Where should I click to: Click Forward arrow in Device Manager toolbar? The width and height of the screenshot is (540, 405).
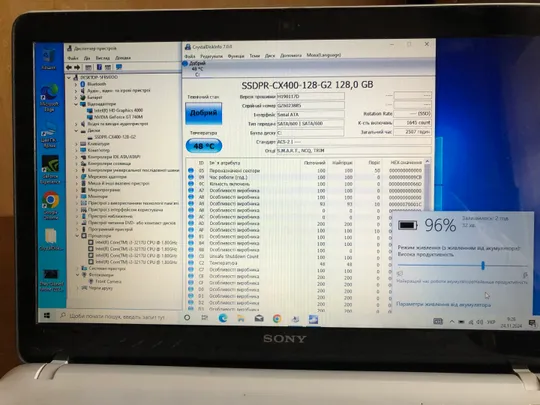[x=77, y=68]
